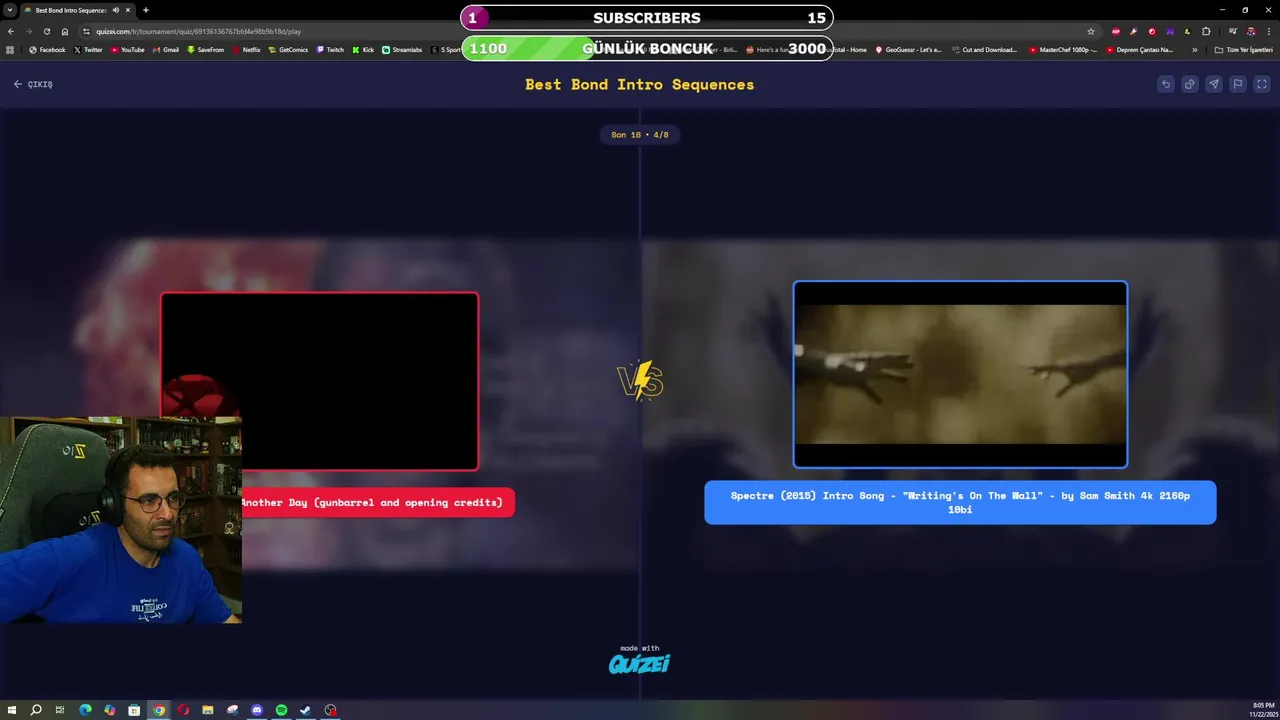The height and width of the screenshot is (720, 1280).
Task: Close the Best Bond Intro Sequences tab
Action: click(128, 10)
